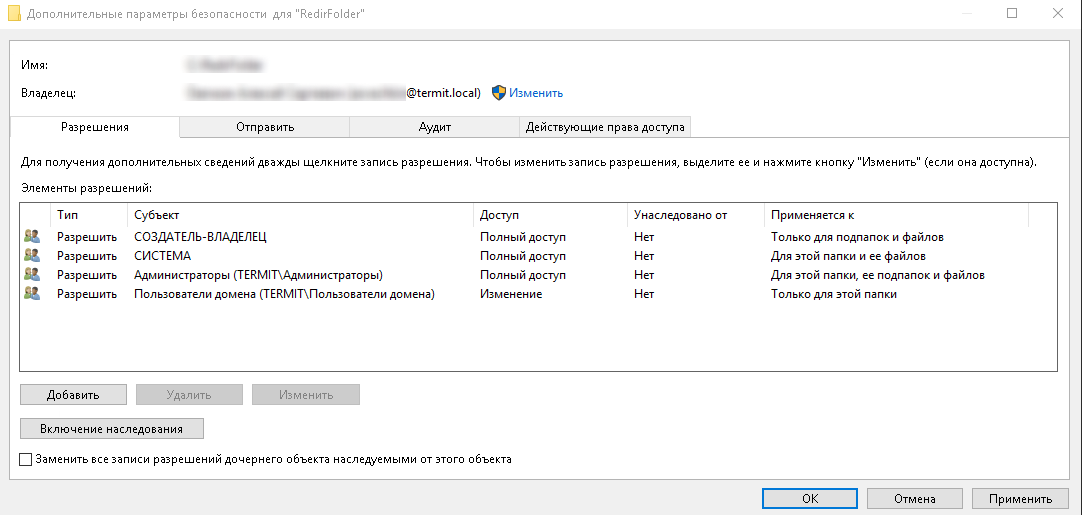This screenshot has height=515, width=1082.
Task: Click group icon of Администраторы row
Action: pyautogui.click(x=32, y=275)
